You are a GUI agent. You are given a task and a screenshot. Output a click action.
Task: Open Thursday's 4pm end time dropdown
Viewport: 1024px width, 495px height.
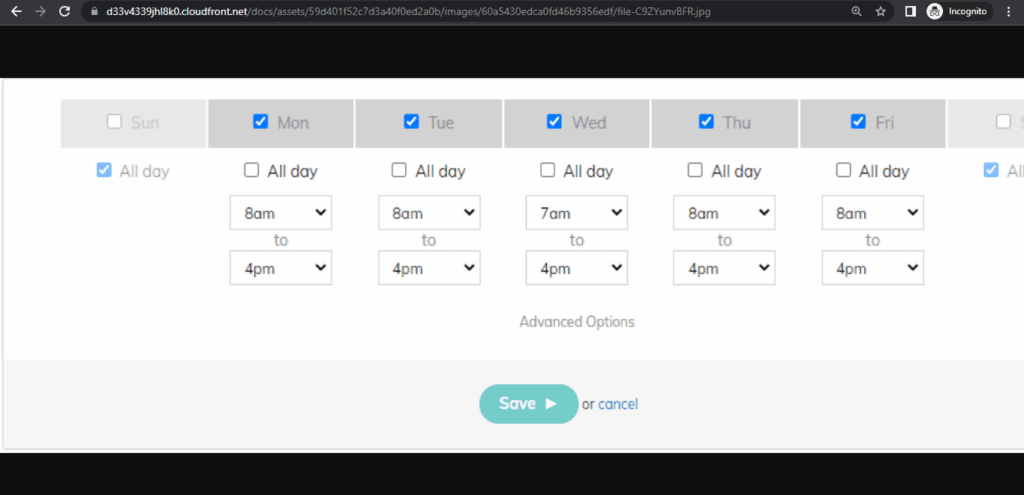point(724,268)
